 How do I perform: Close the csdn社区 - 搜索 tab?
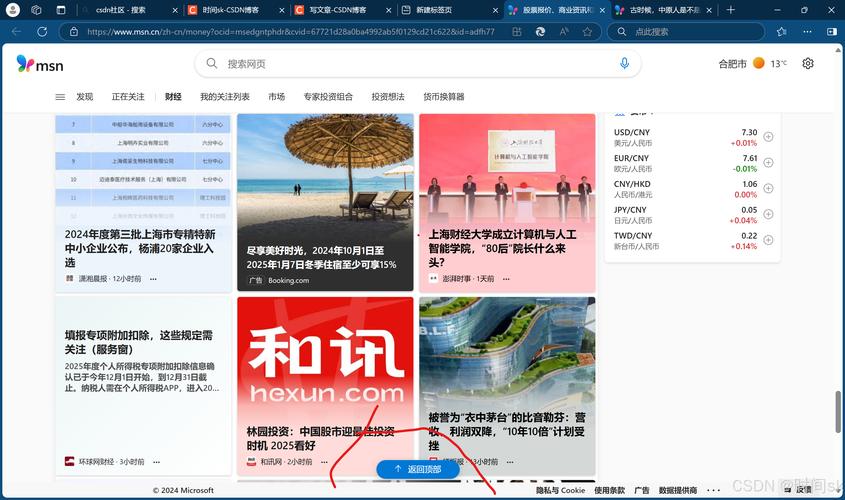click(x=175, y=10)
